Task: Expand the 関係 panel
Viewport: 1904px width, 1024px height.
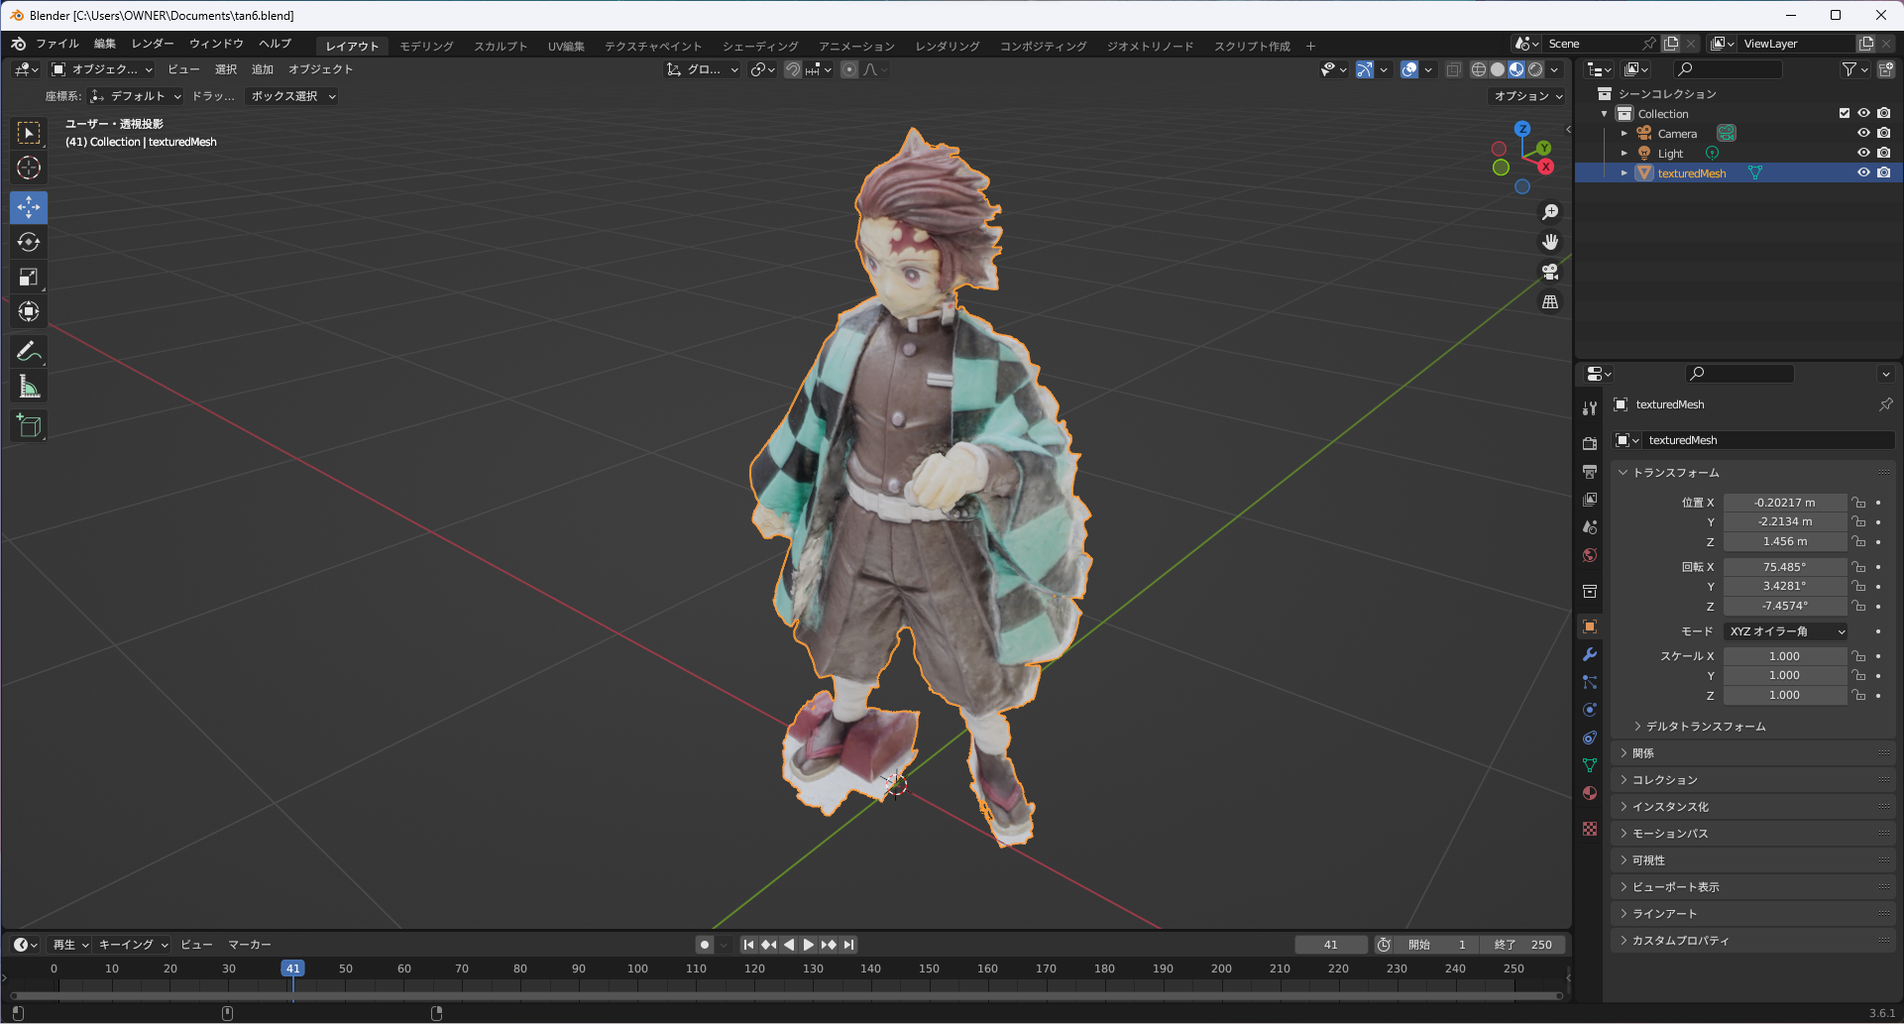Action: (1753, 753)
